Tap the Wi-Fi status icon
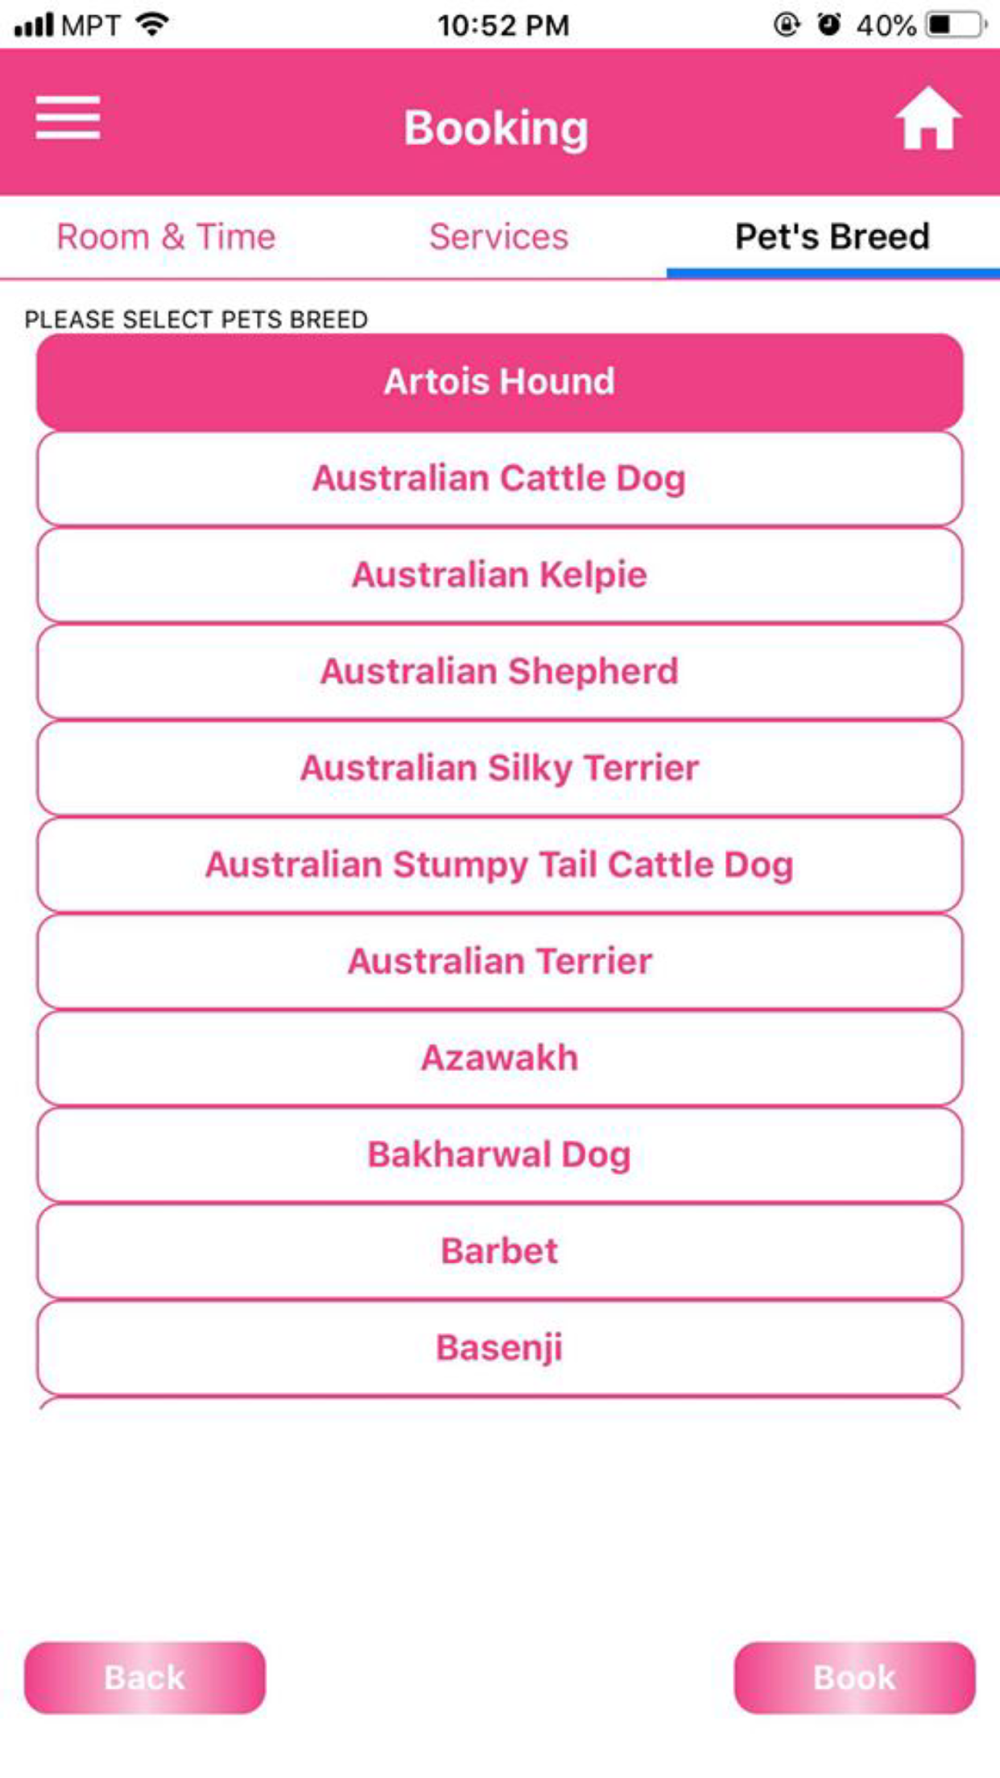This screenshot has height=1778, width=1000. (152, 24)
